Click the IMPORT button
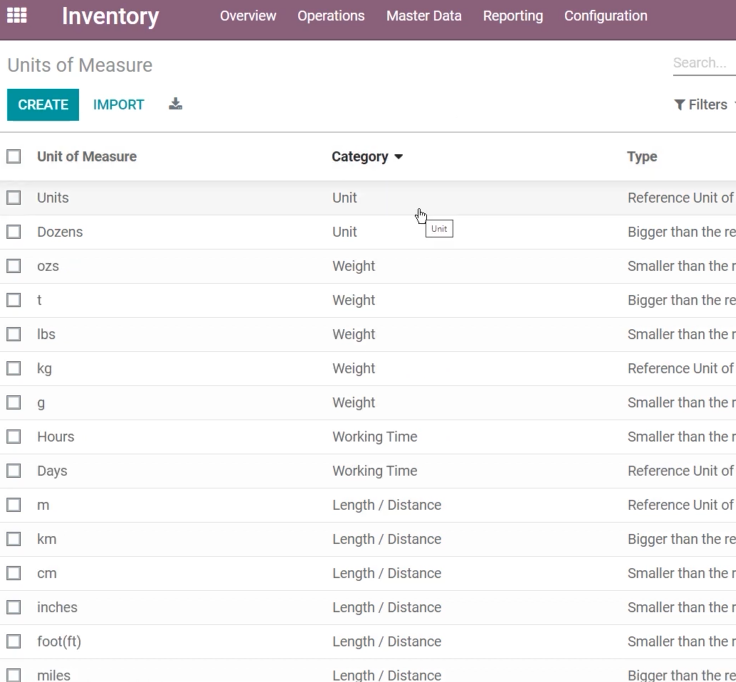 [118, 105]
